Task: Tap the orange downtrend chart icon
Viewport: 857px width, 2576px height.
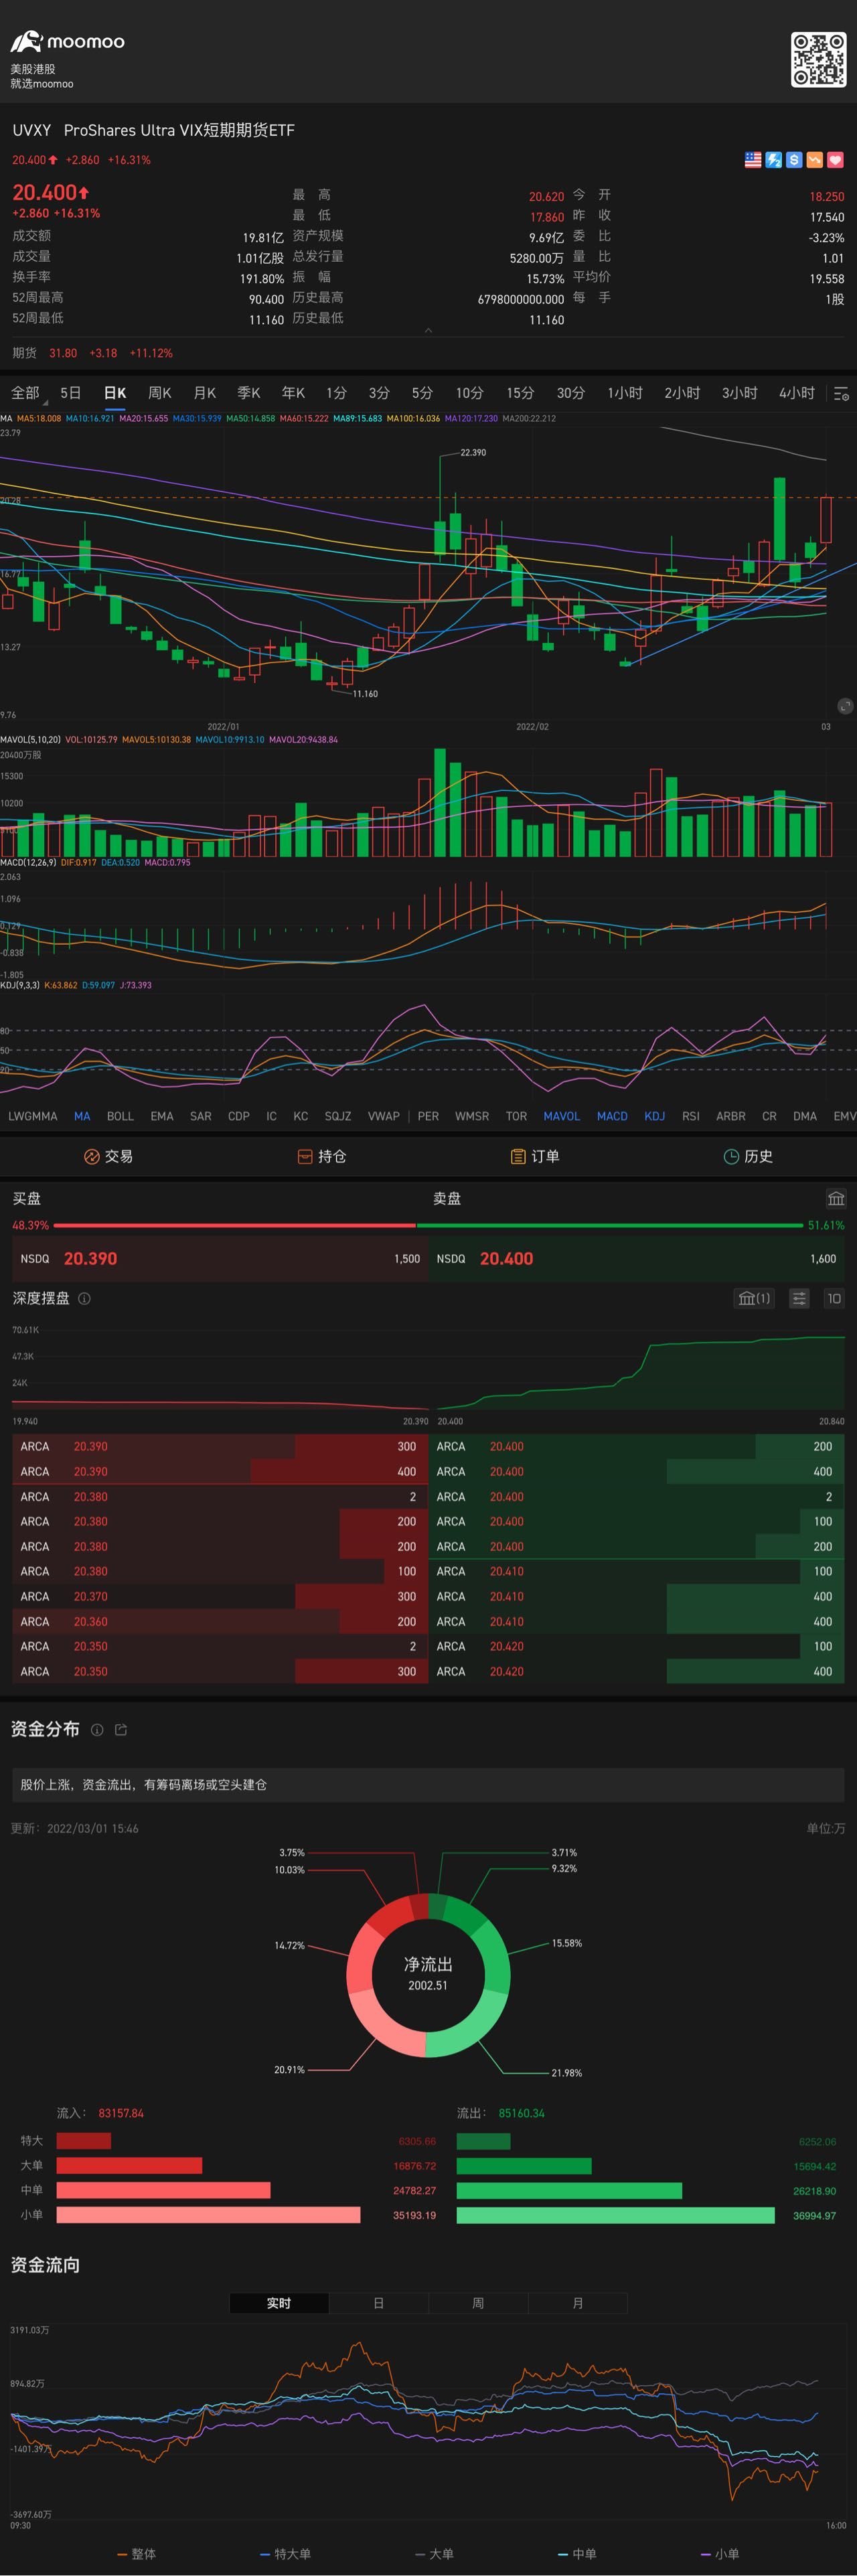Action: click(x=815, y=160)
